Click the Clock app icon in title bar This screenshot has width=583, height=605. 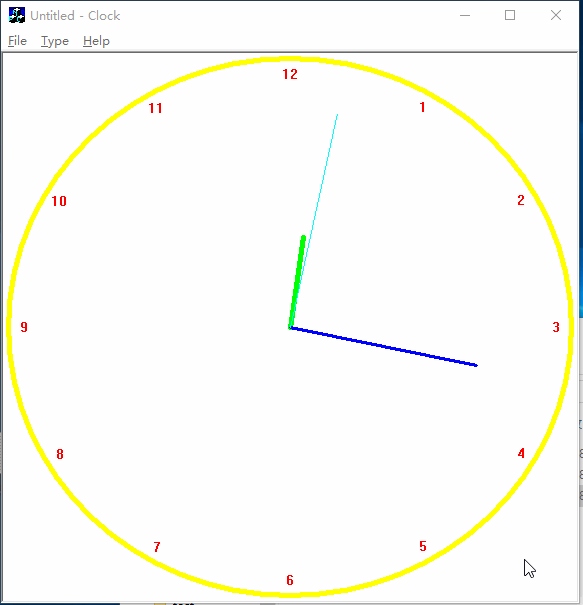pos(17,15)
